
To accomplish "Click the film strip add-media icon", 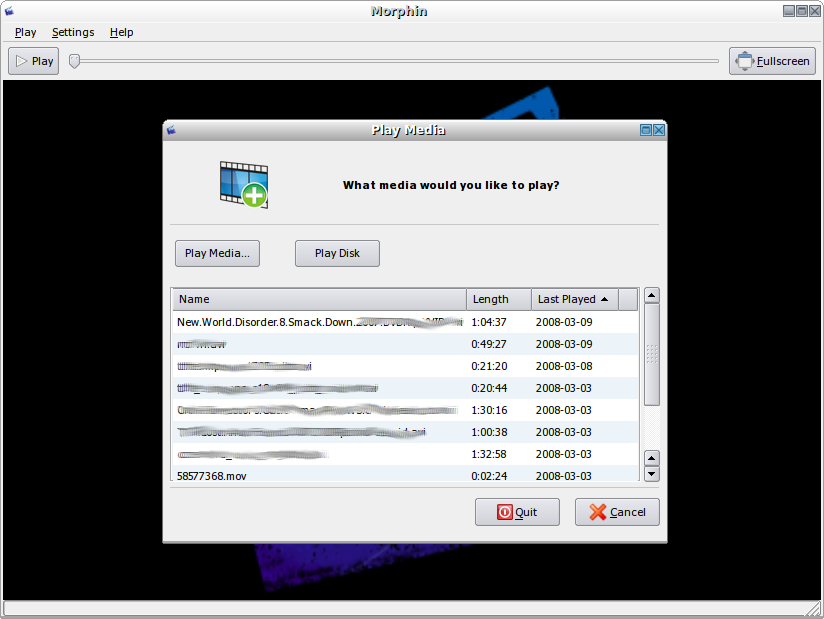I will pyautogui.click(x=244, y=184).
